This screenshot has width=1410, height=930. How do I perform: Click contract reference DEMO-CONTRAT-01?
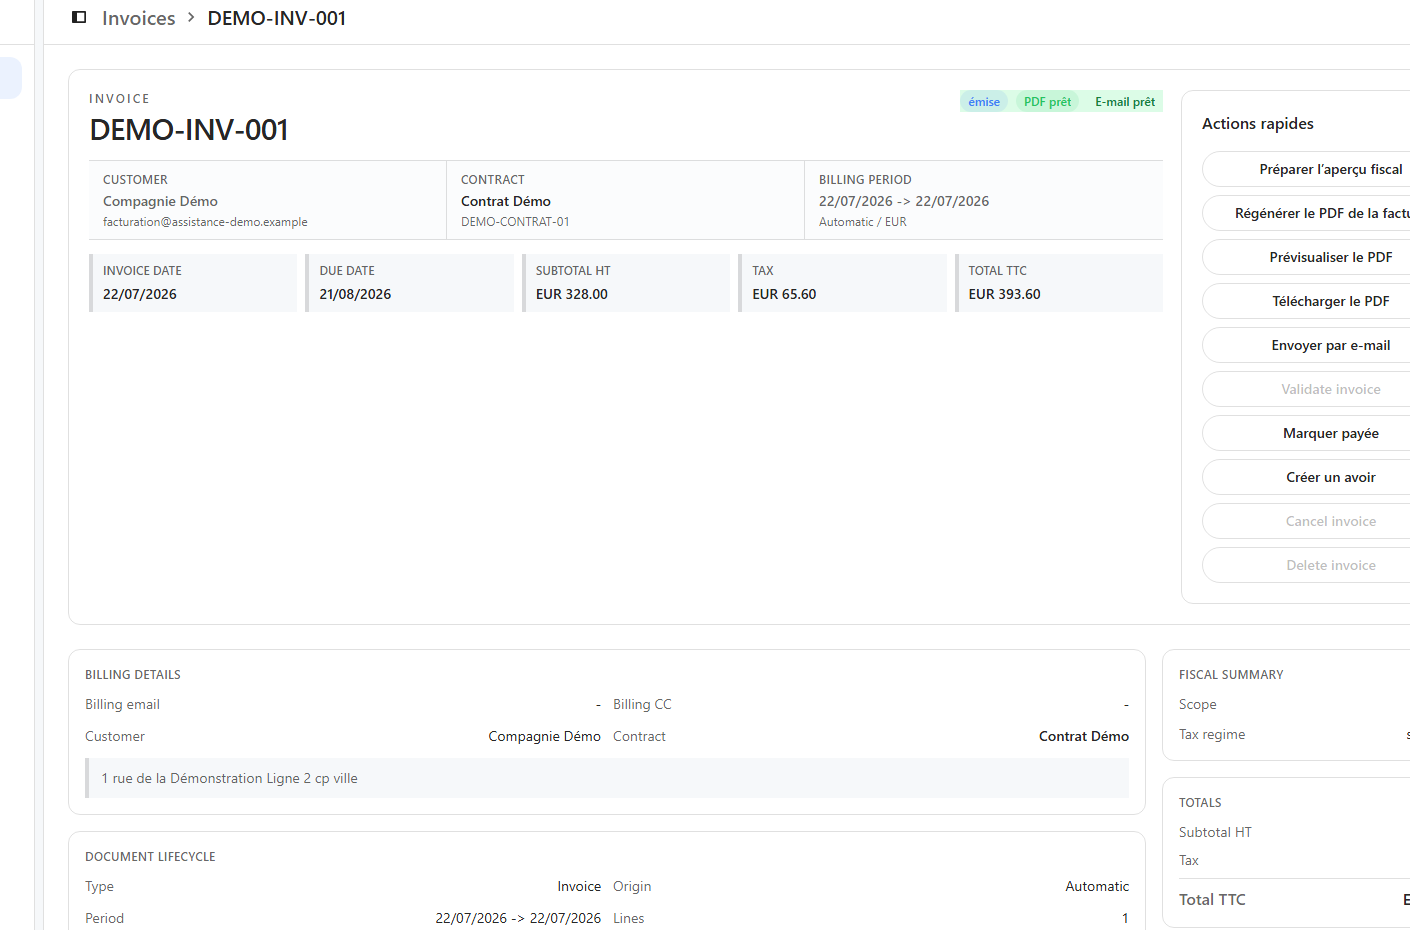[x=515, y=222]
